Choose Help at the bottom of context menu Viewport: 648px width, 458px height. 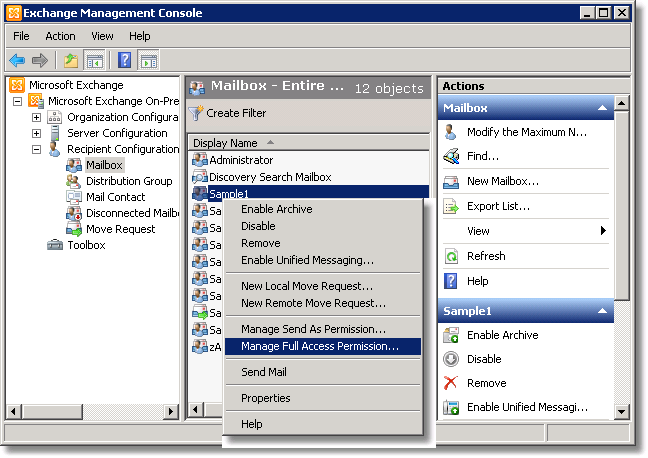[x=323, y=424]
